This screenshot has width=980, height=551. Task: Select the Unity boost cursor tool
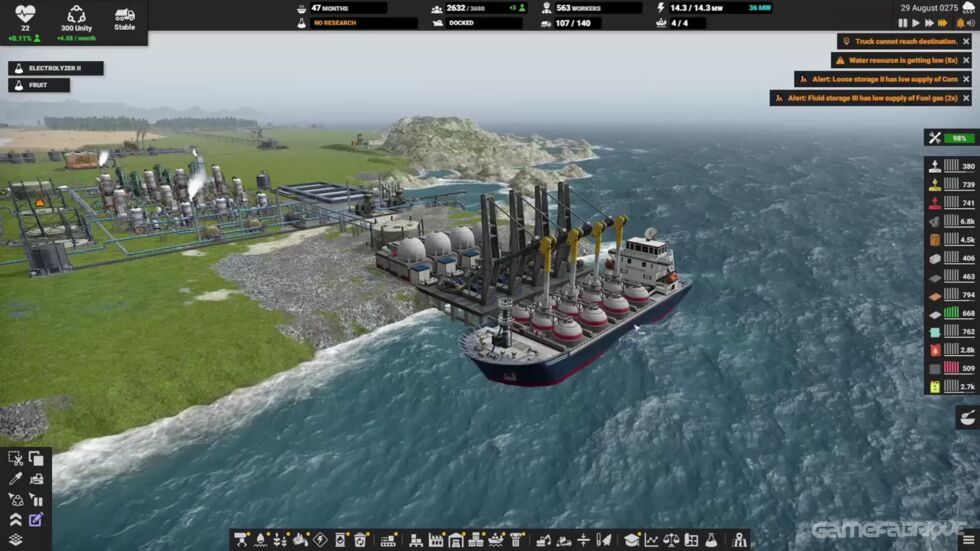16,500
